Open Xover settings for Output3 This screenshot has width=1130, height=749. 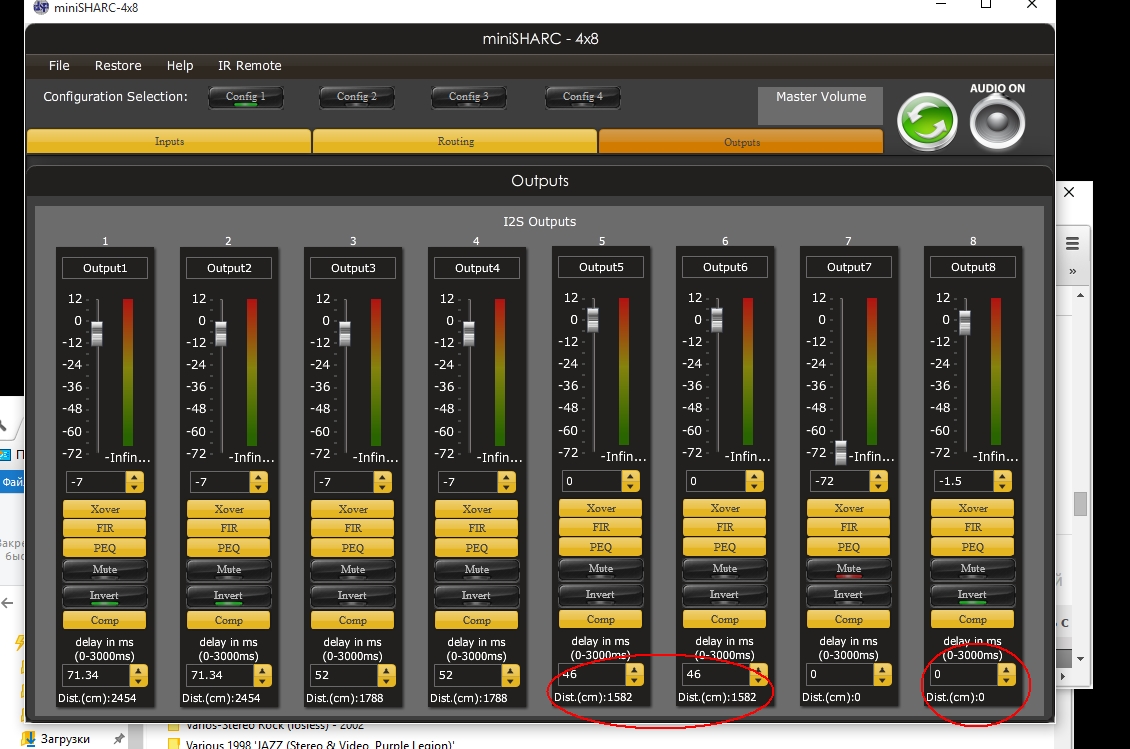tap(352, 509)
